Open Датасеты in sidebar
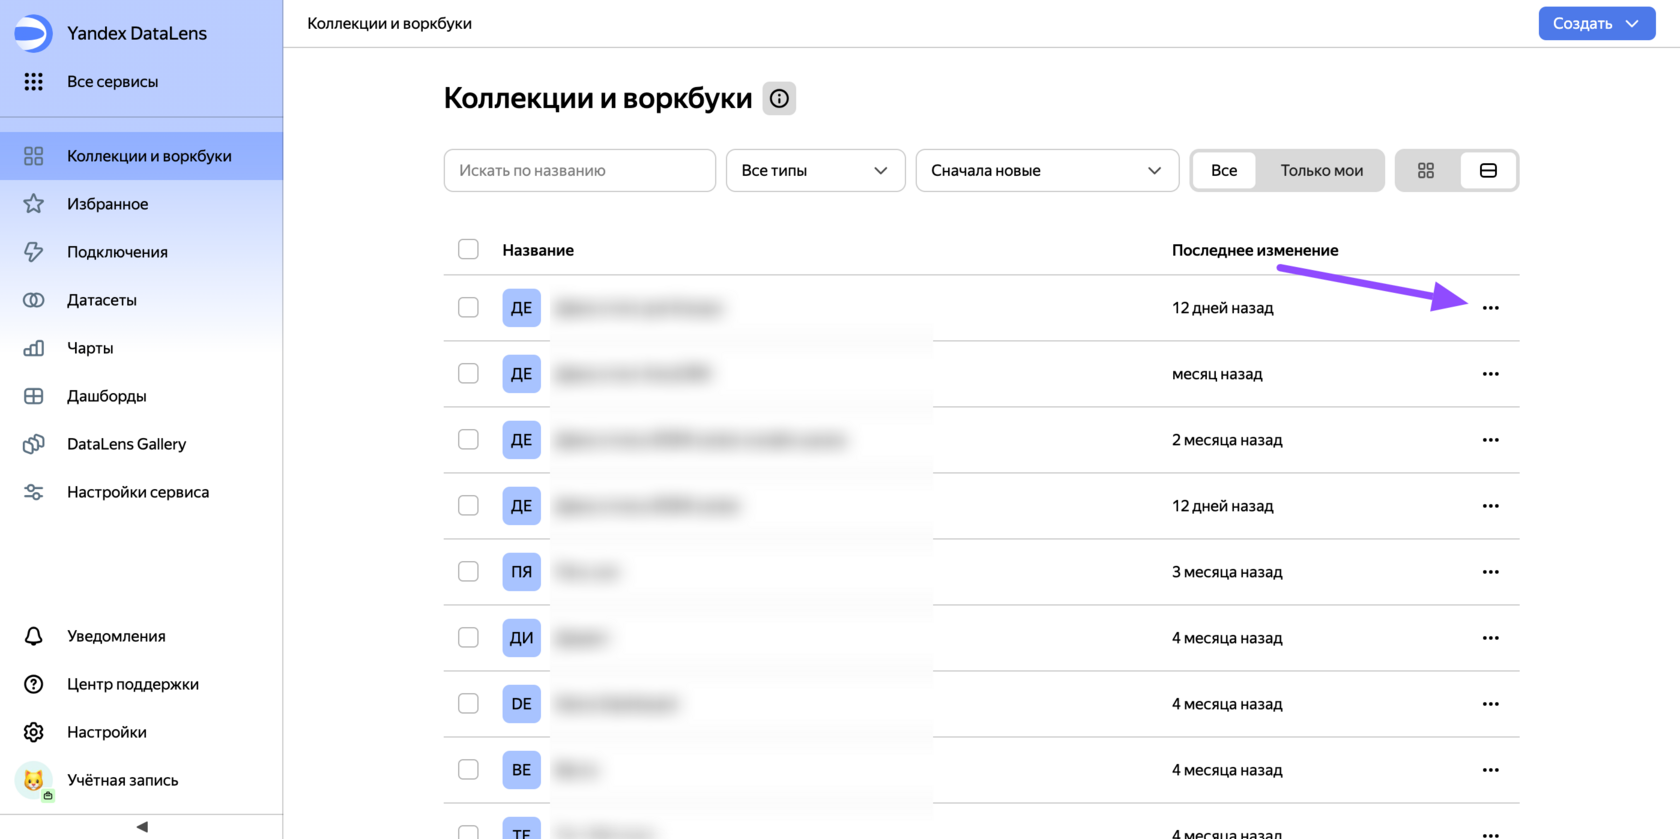Image resolution: width=1680 pixels, height=839 pixels. 141,300
